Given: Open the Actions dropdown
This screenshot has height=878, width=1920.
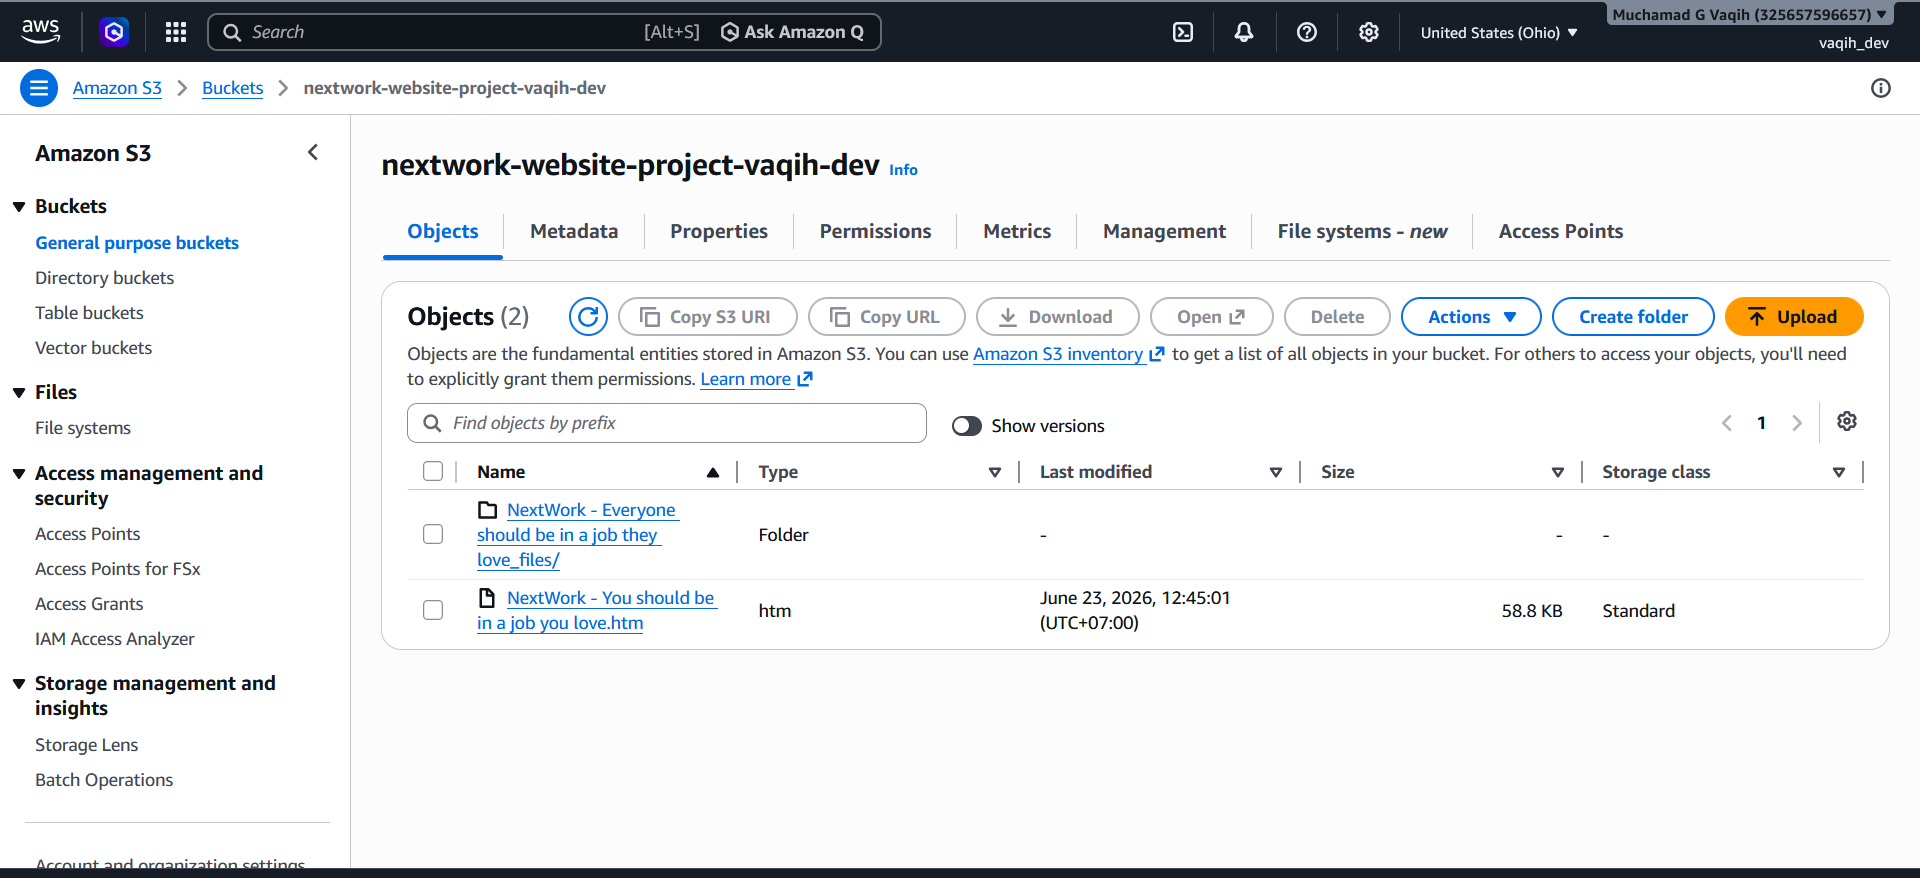Looking at the screenshot, I should tap(1471, 317).
